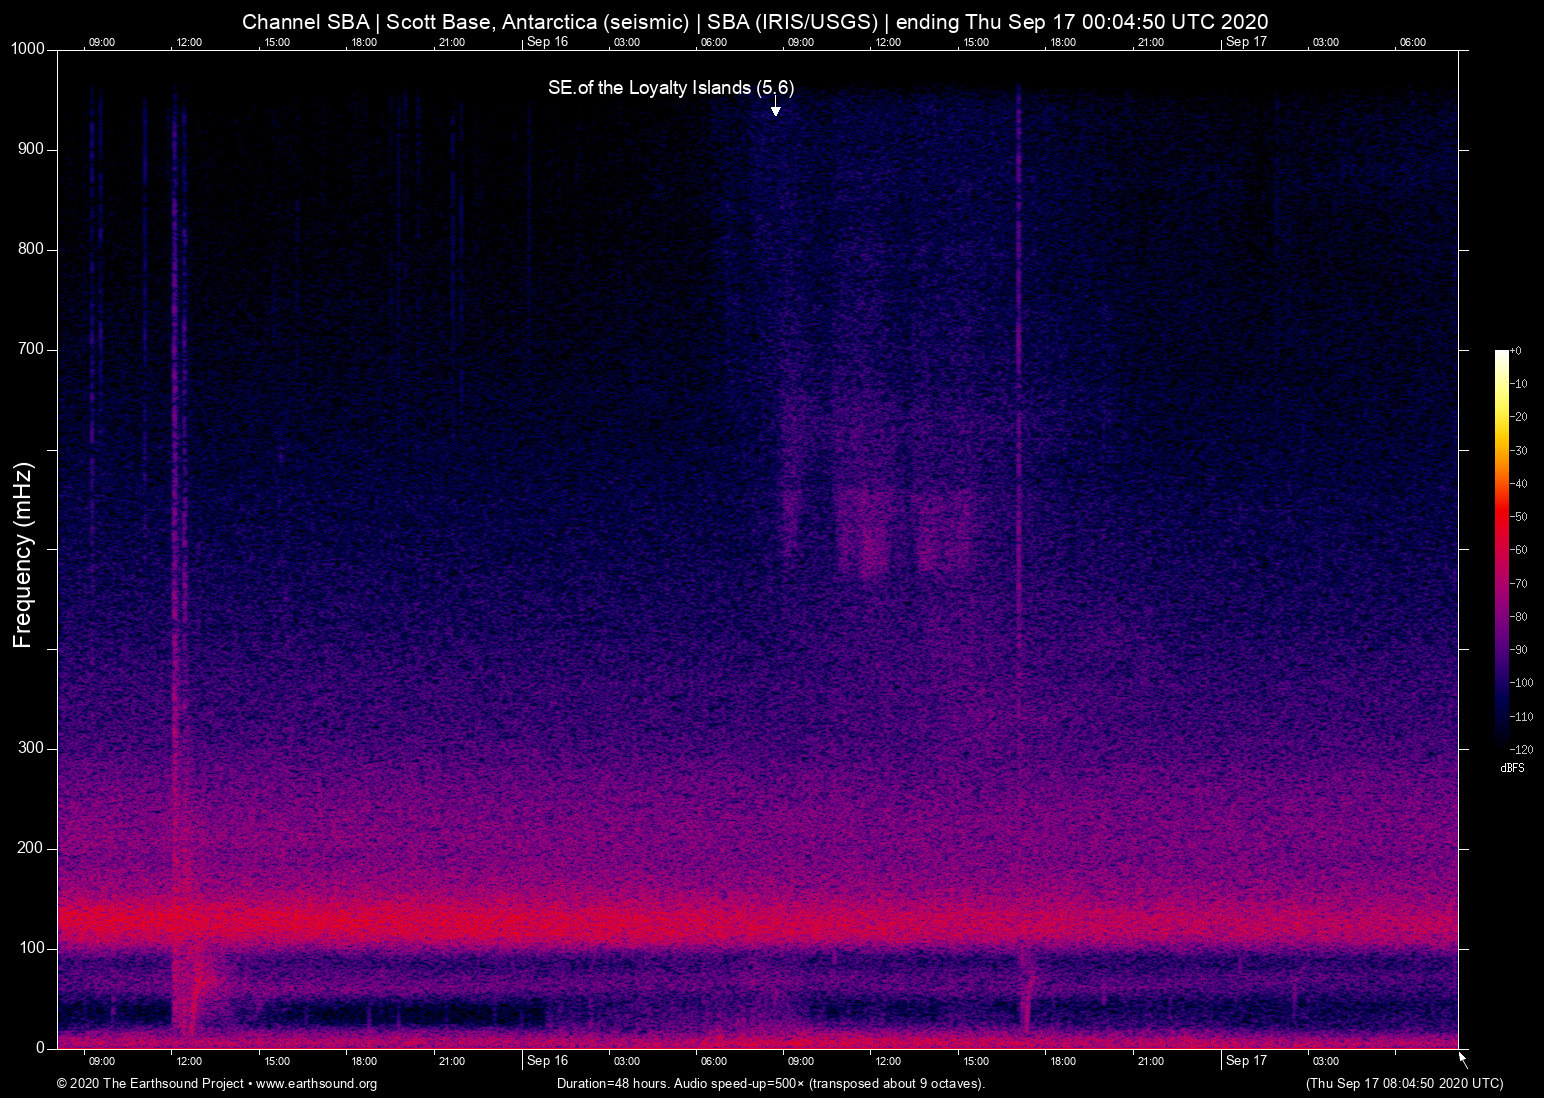
Task: Select the 700 frequency axis label
Action: click(x=31, y=350)
